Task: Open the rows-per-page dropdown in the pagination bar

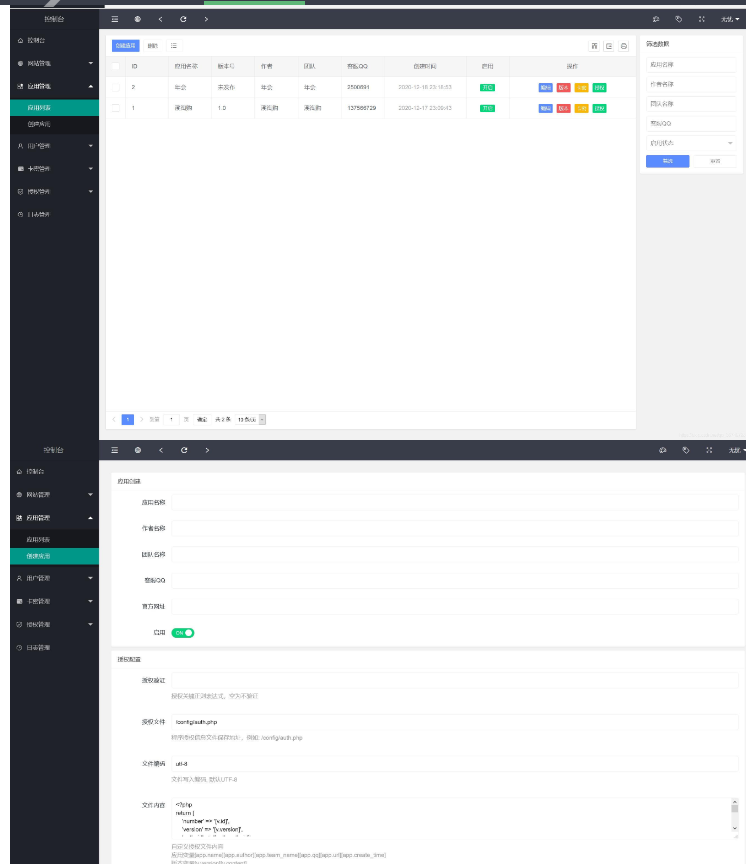Action: (251, 419)
